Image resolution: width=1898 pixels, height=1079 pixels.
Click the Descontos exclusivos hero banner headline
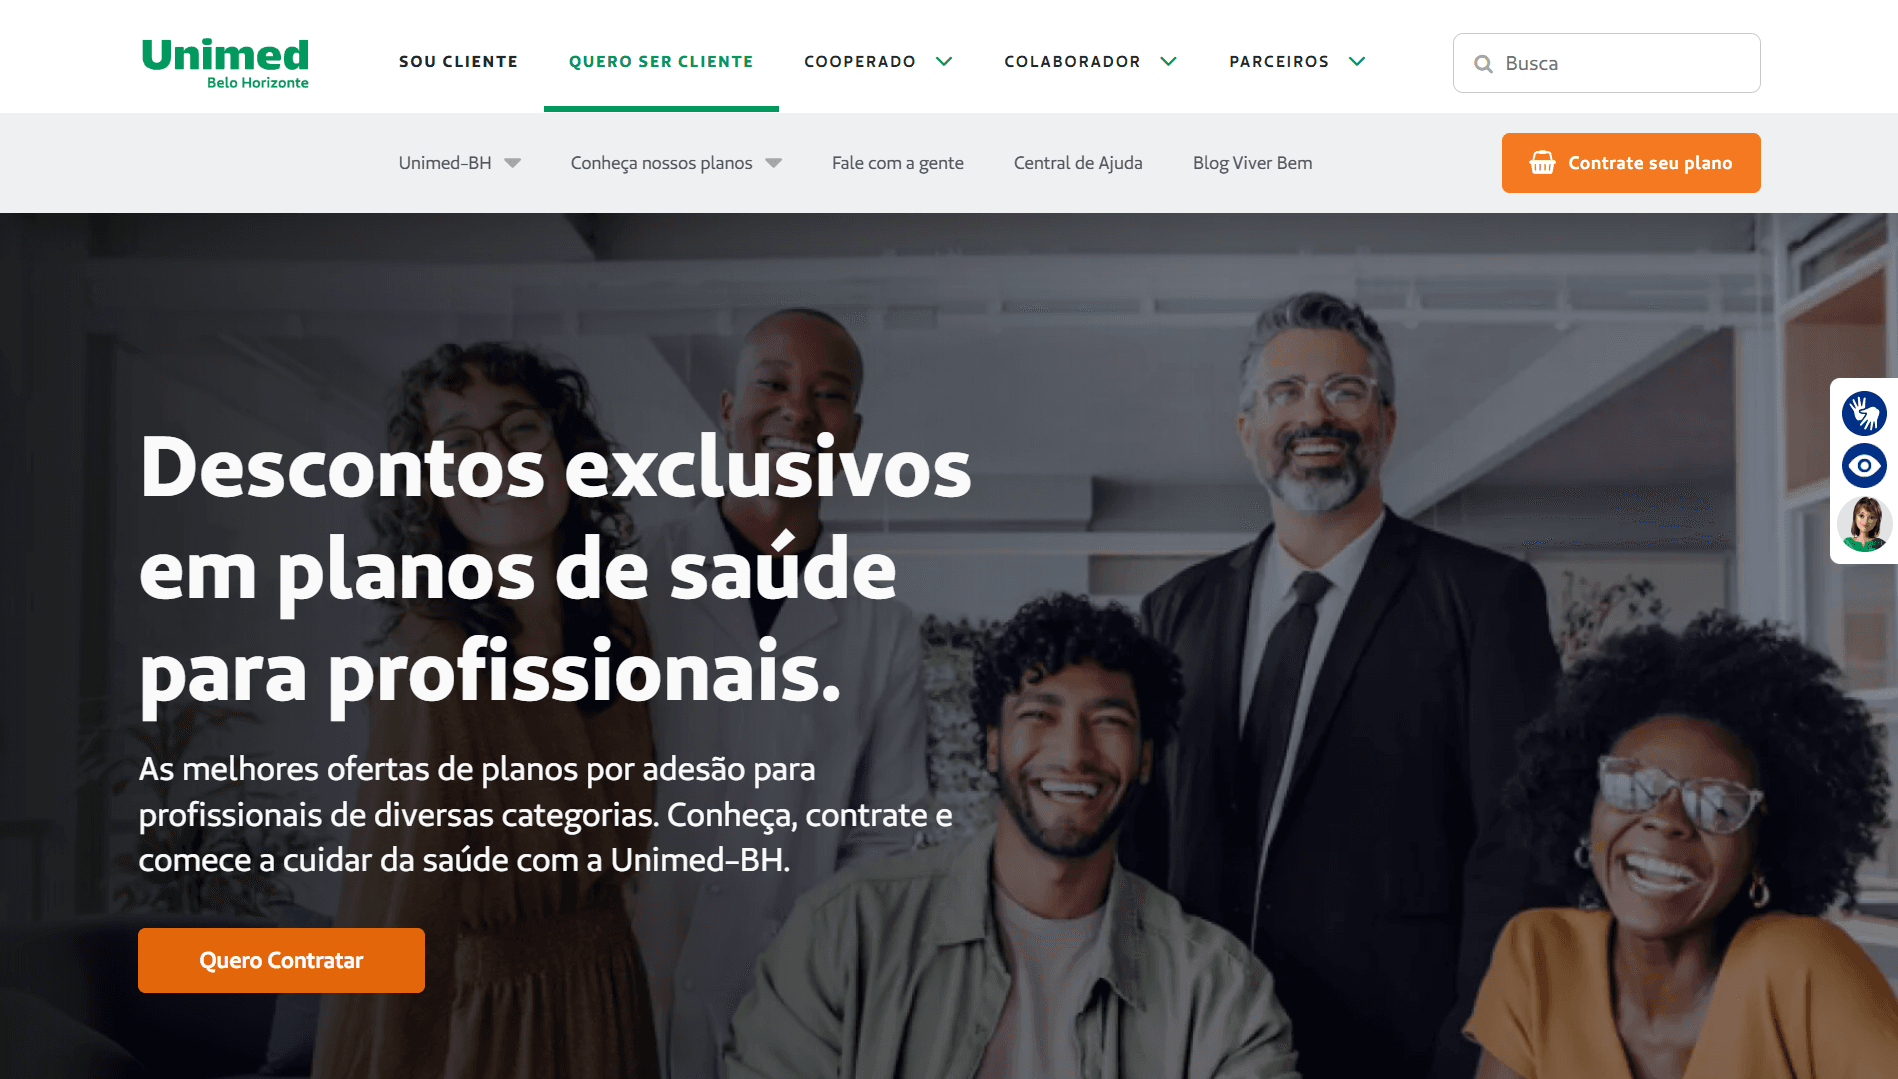coord(555,570)
